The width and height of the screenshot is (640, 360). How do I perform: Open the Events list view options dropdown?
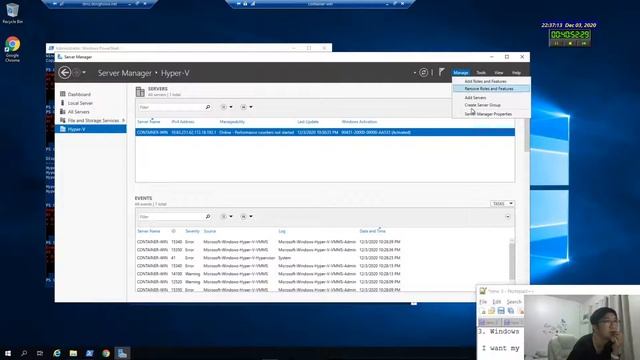[x=227, y=216]
